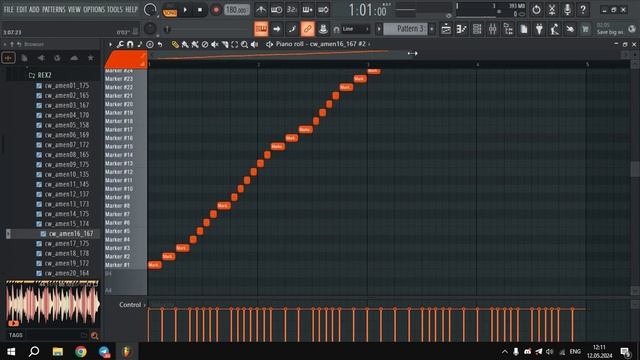Image resolution: width=640 pixels, height=360 pixels.
Task: Click the TAGS input field
Action: (x=55, y=336)
